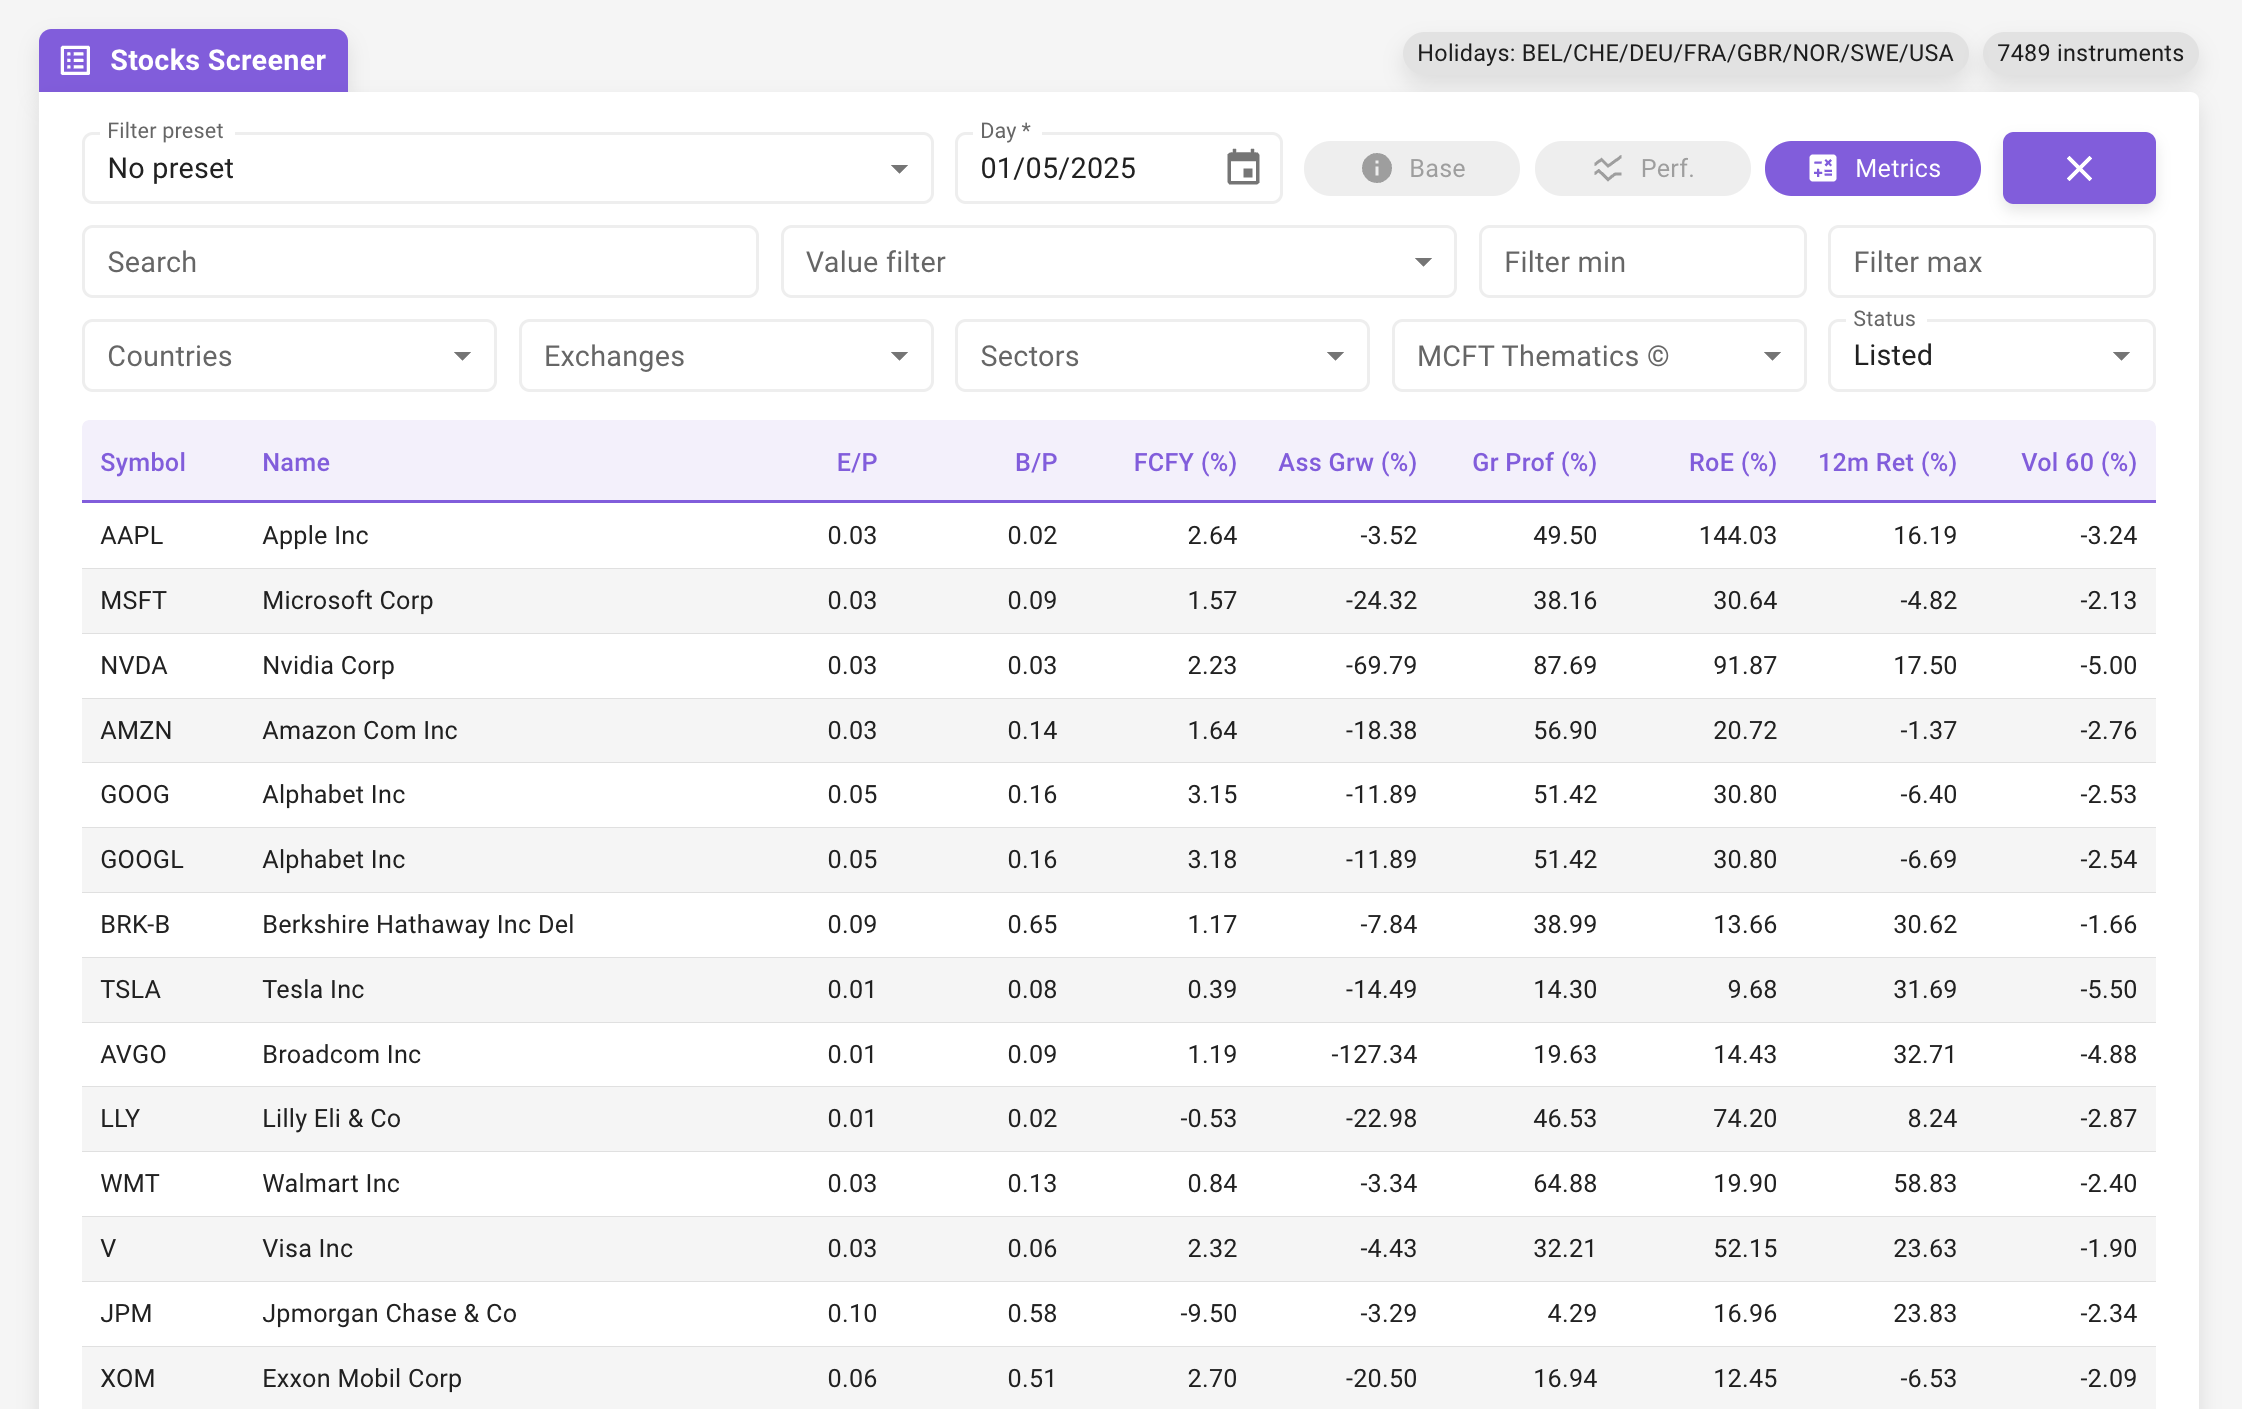Viewport: 2242px width, 1409px height.
Task: Switch to the Perf. view
Action: click(1642, 168)
